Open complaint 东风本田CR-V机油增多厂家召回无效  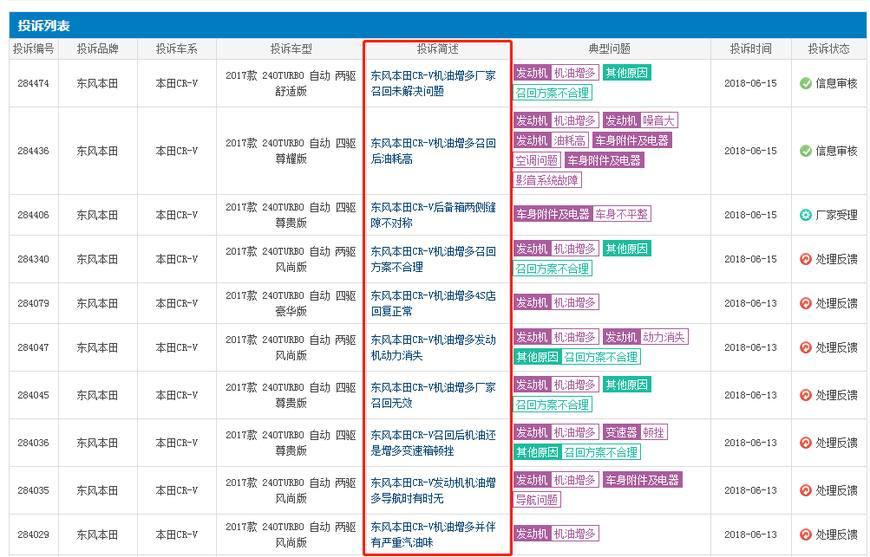(x=433, y=395)
